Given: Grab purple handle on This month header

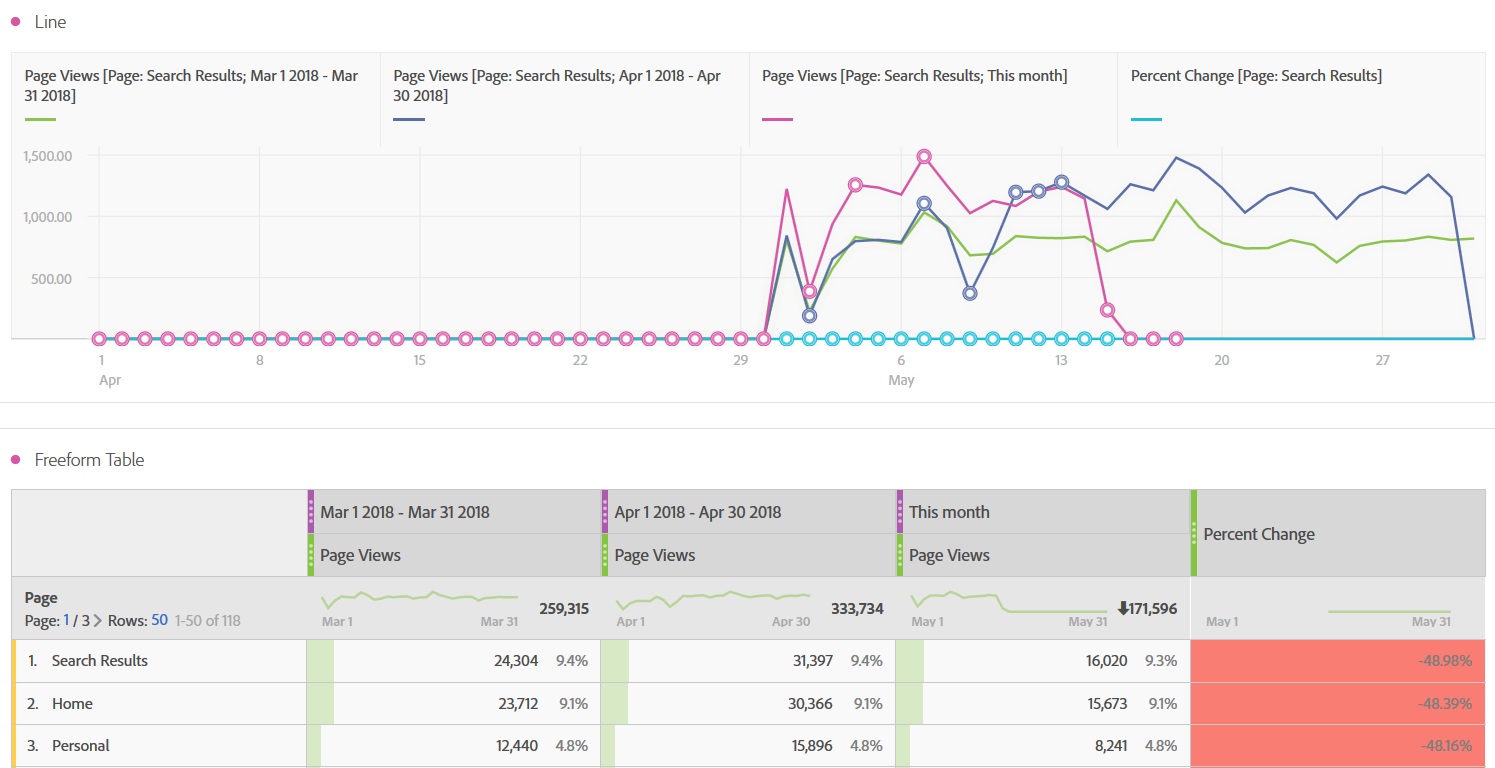Looking at the screenshot, I should pos(900,511).
